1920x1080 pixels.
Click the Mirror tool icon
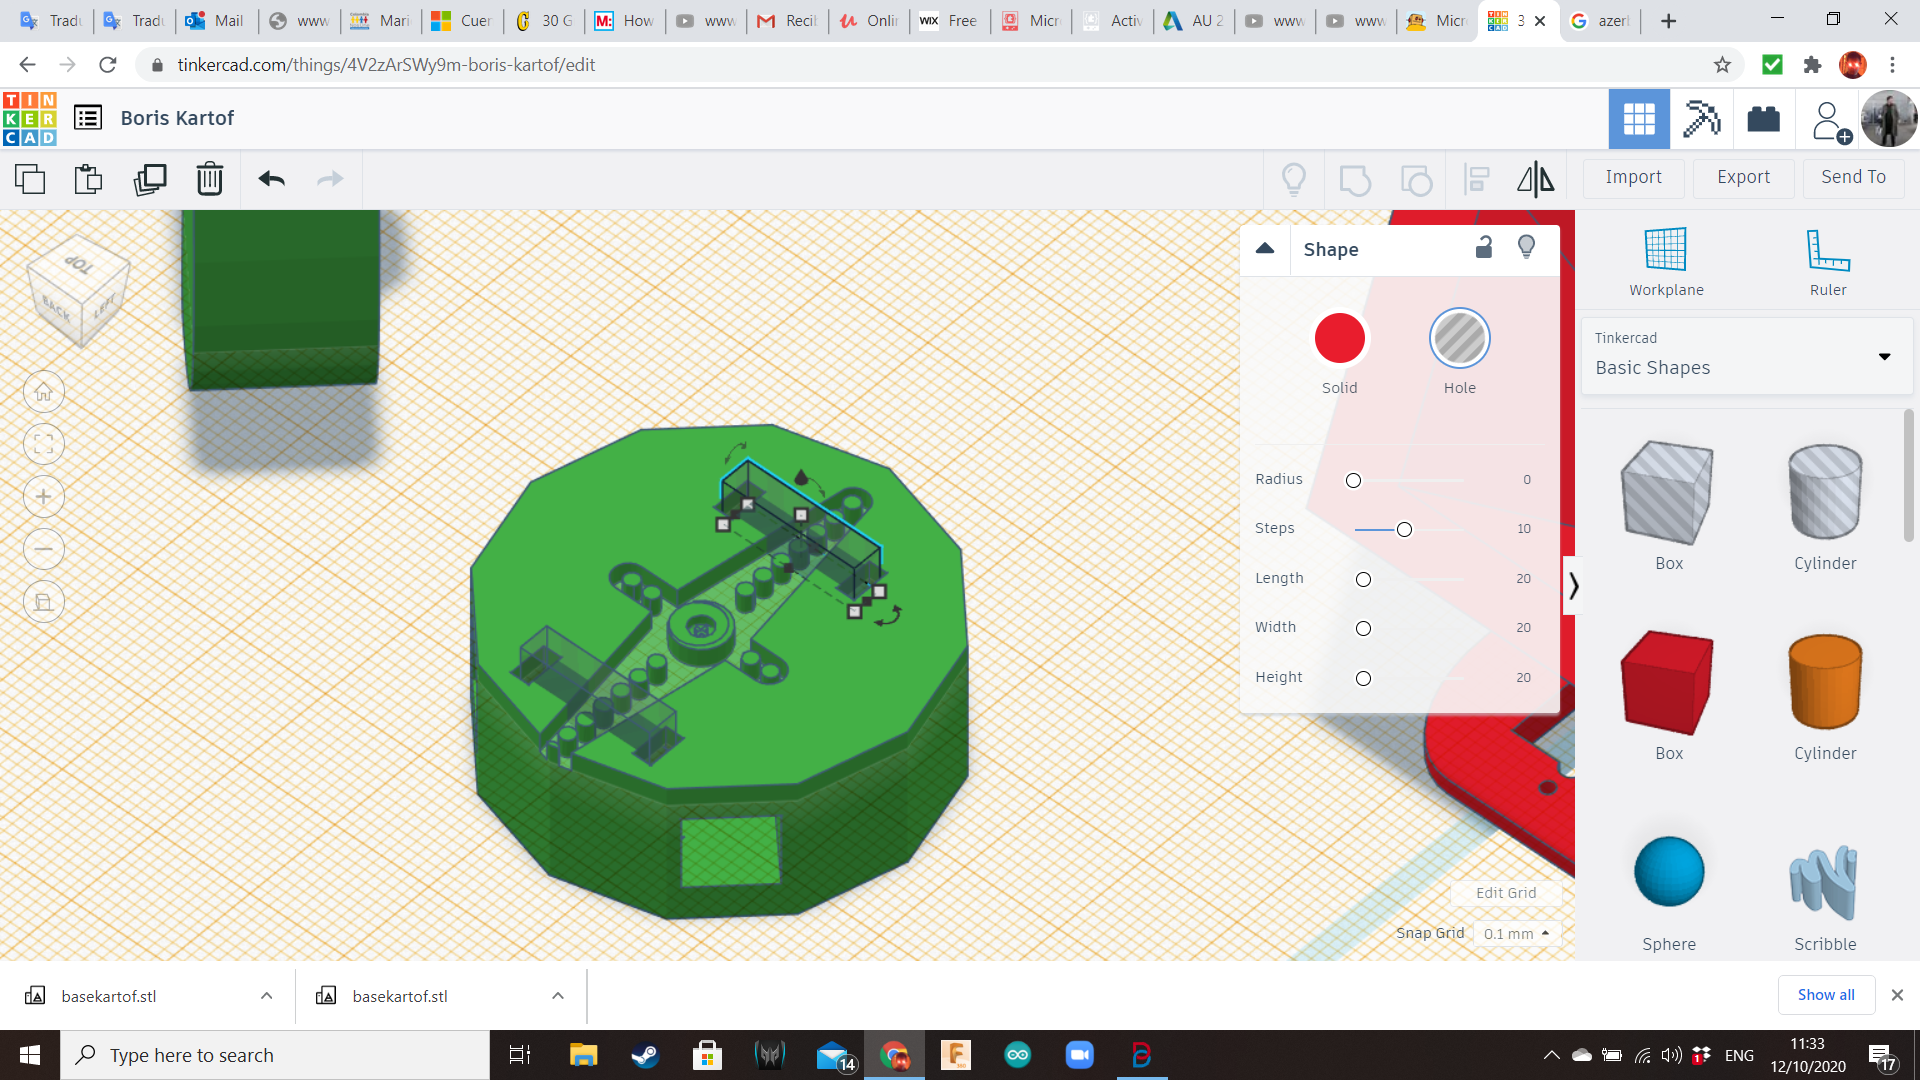tap(1535, 179)
